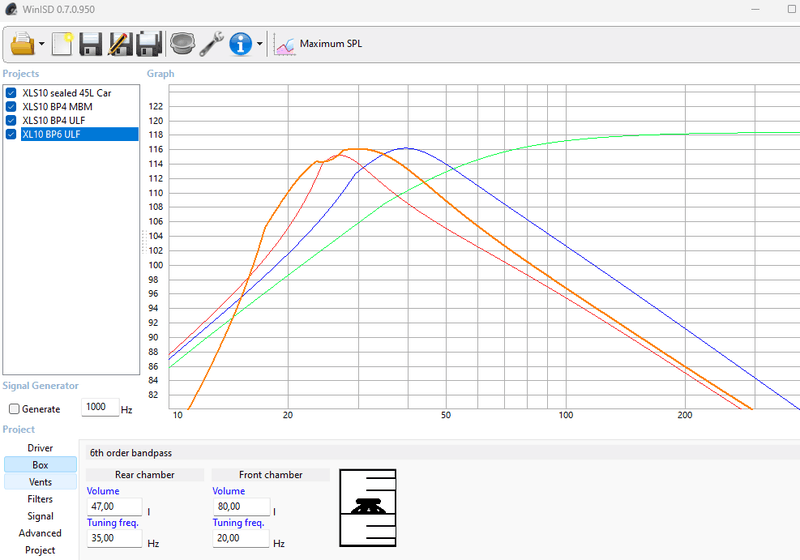Enable the Generate signal checkbox

tap(14, 409)
